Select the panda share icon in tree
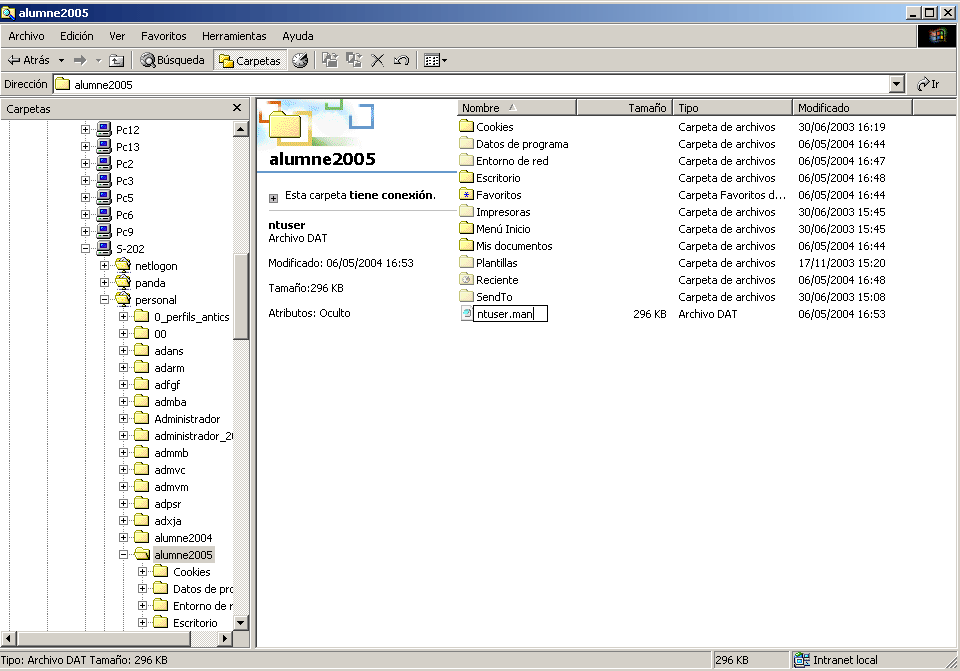This screenshot has width=960, height=671. [x=123, y=282]
